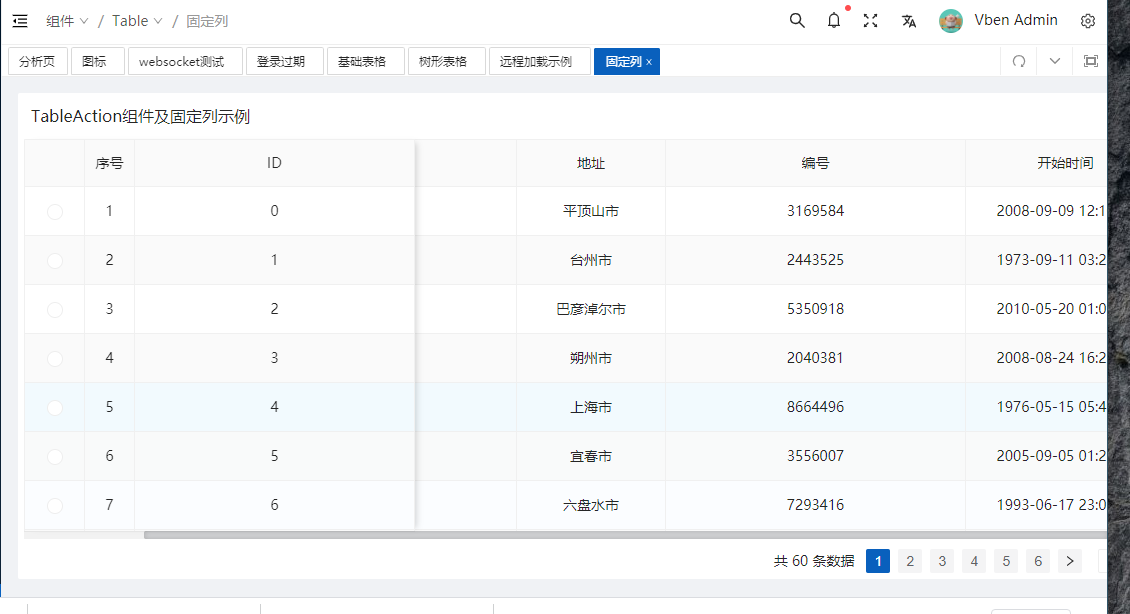Toggle the sidebar with the hamburger menu icon
Screen dimensions: 1130x614
[19, 20]
